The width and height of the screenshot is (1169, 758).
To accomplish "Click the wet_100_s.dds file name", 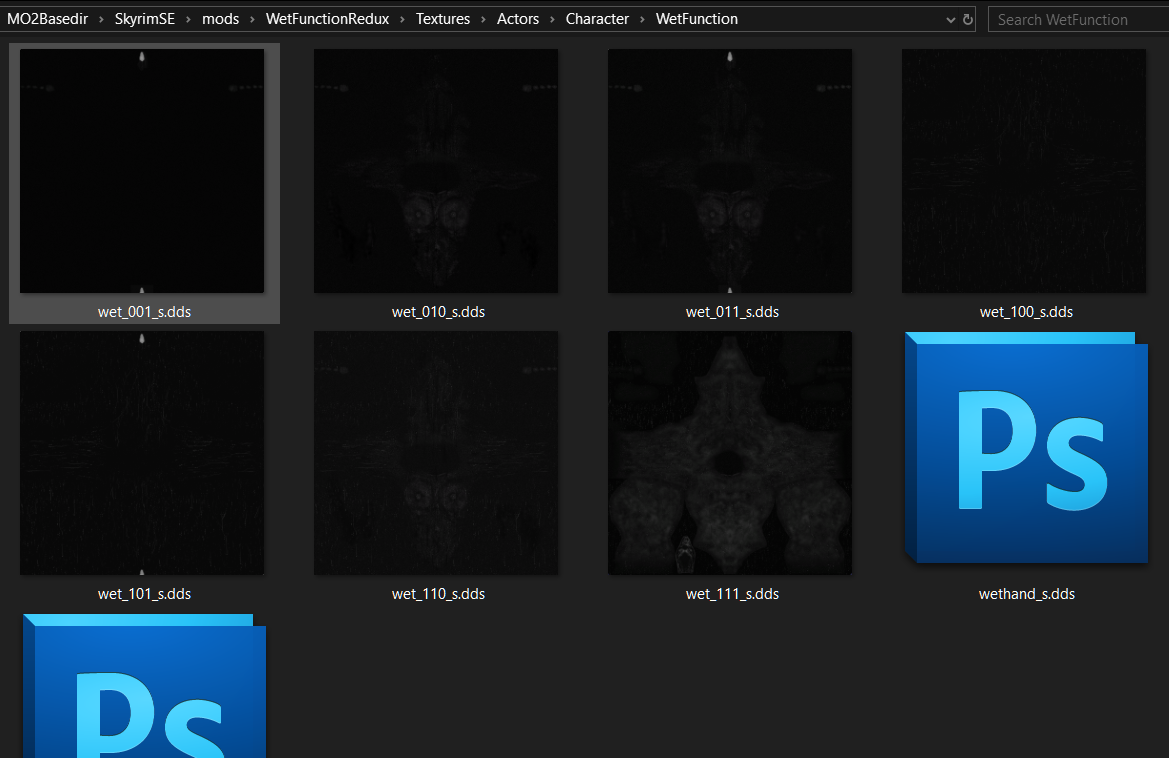I will click(1026, 312).
